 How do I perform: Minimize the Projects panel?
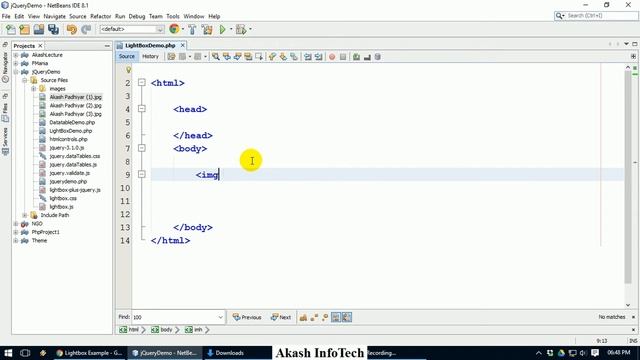[107, 46]
